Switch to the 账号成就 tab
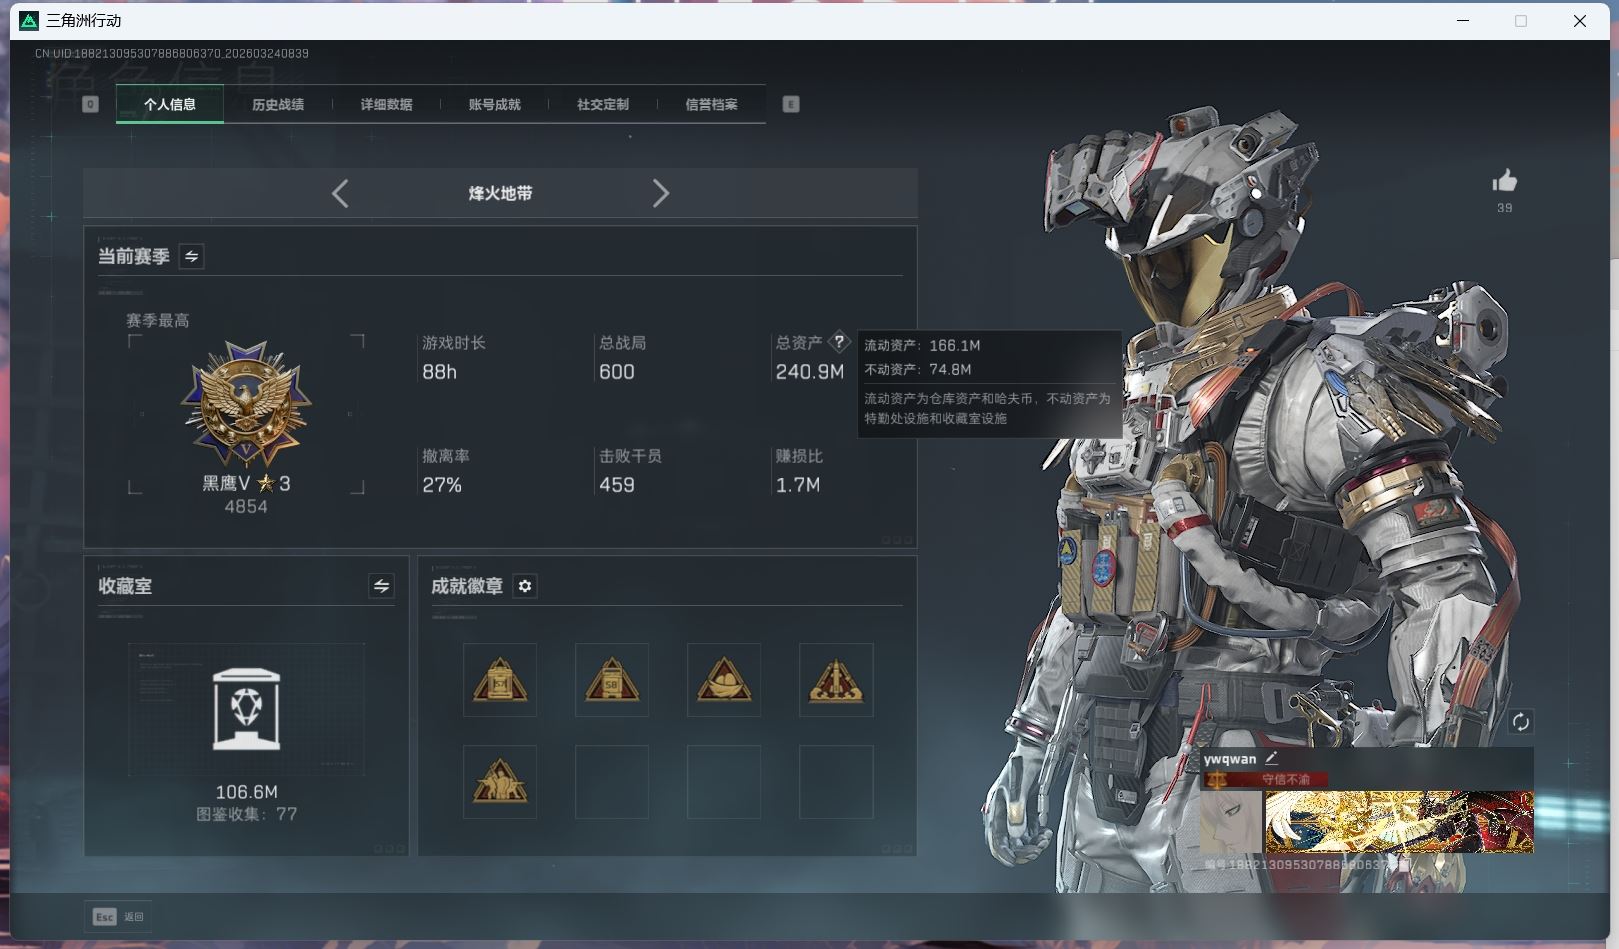This screenshot has height=949, width=1619. (494, 104)
